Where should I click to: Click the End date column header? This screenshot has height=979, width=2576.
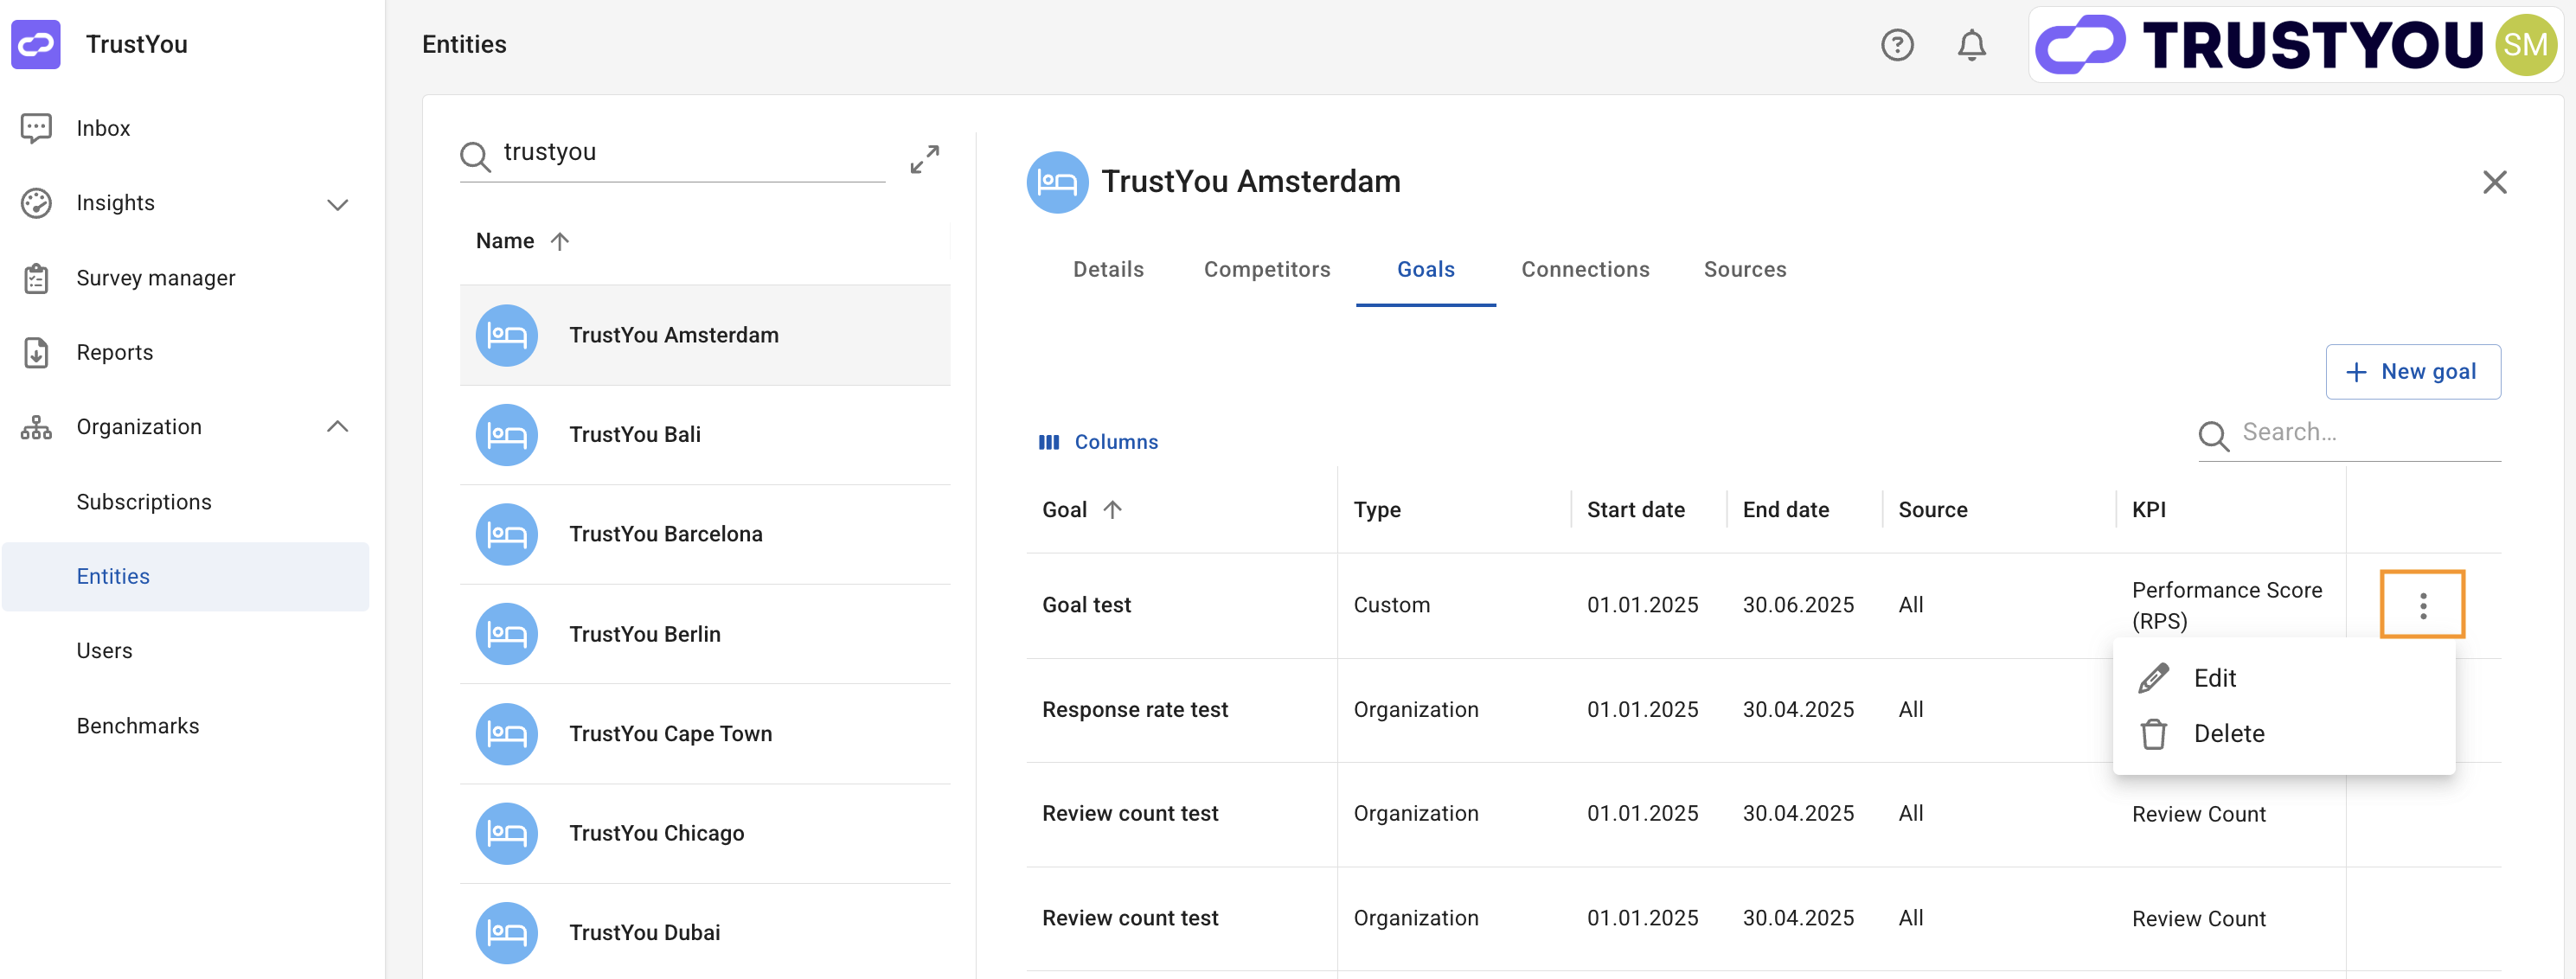point(1786,510)
